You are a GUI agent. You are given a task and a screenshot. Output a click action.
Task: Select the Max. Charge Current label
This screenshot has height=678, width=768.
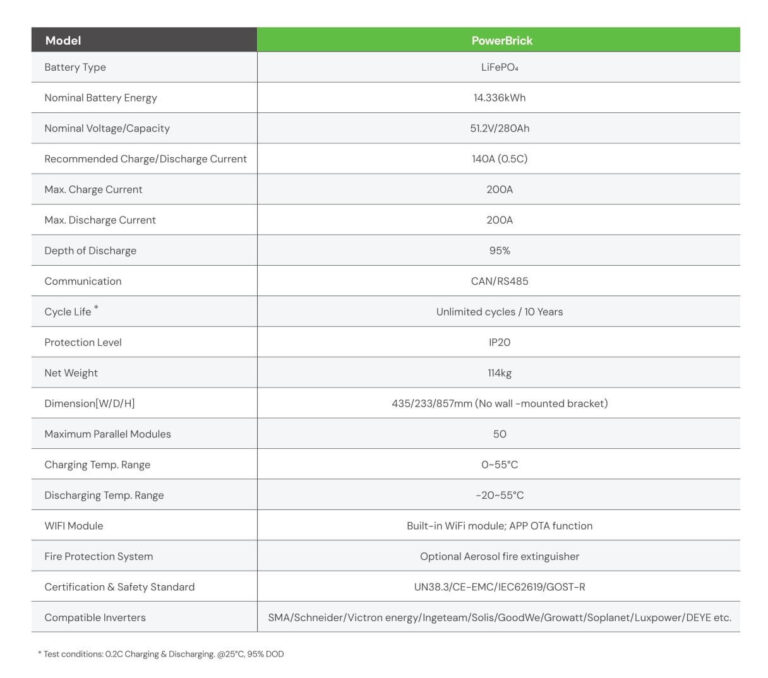pyautogui.click(x=93, y=189)
